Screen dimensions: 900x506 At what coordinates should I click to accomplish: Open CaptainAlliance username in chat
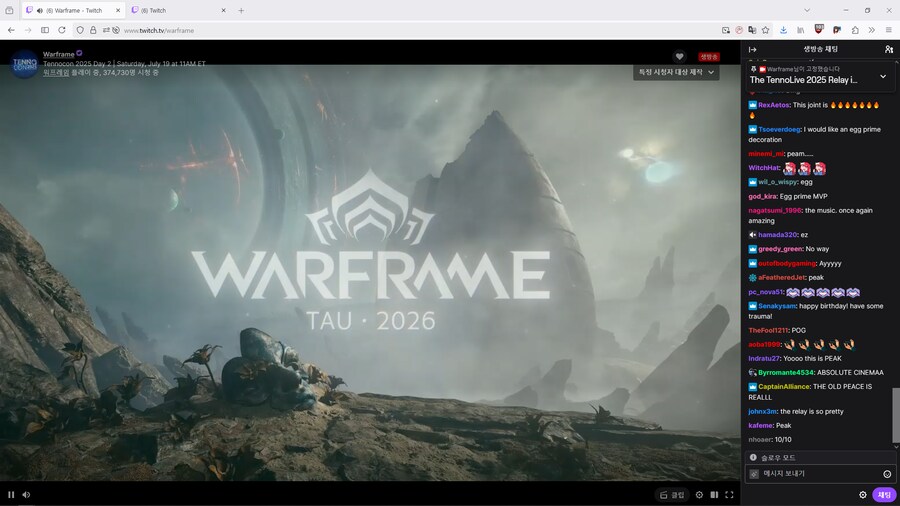point(783,387)
